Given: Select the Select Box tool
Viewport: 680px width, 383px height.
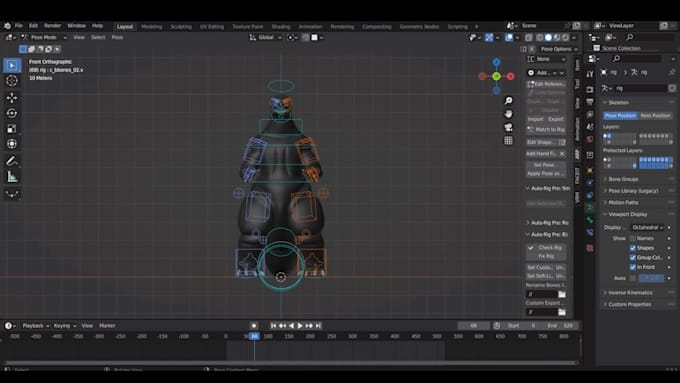Looking at the screenshot, I should point(12,65).
